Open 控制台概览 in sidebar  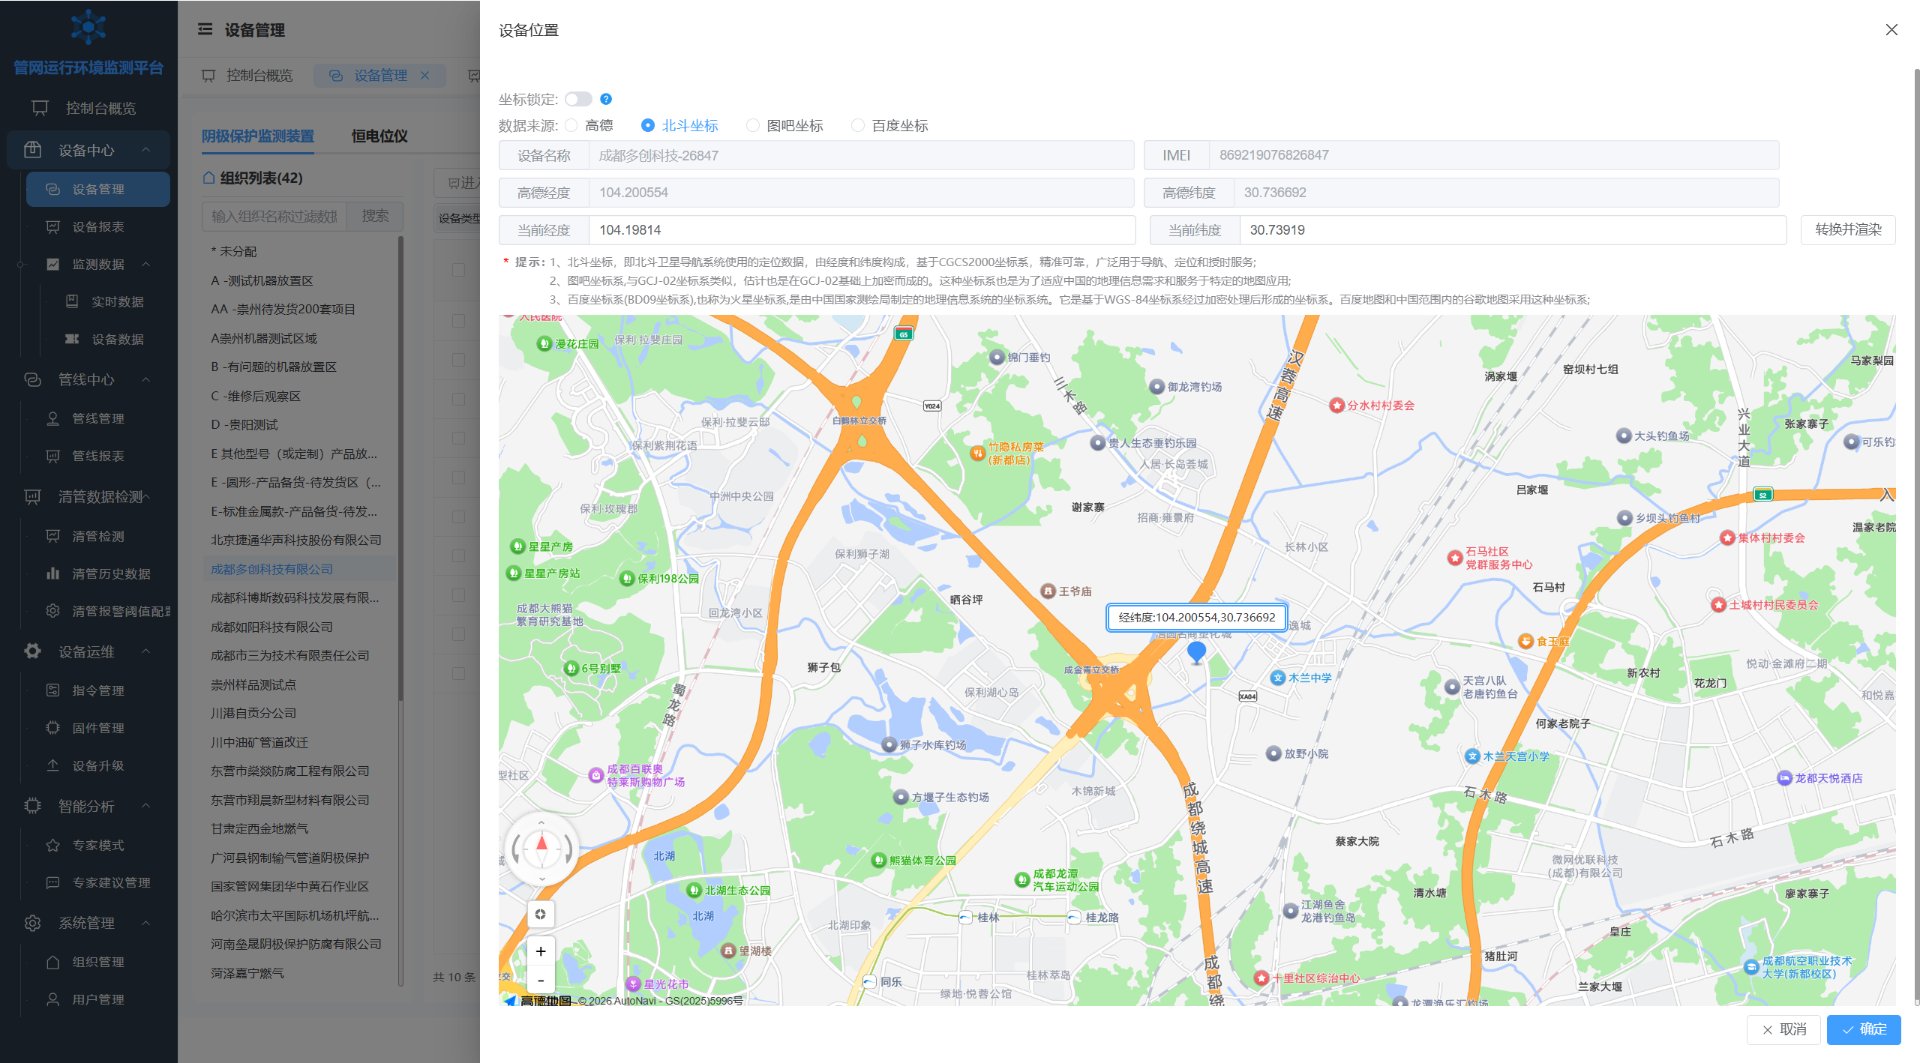(x=89, y=108)
